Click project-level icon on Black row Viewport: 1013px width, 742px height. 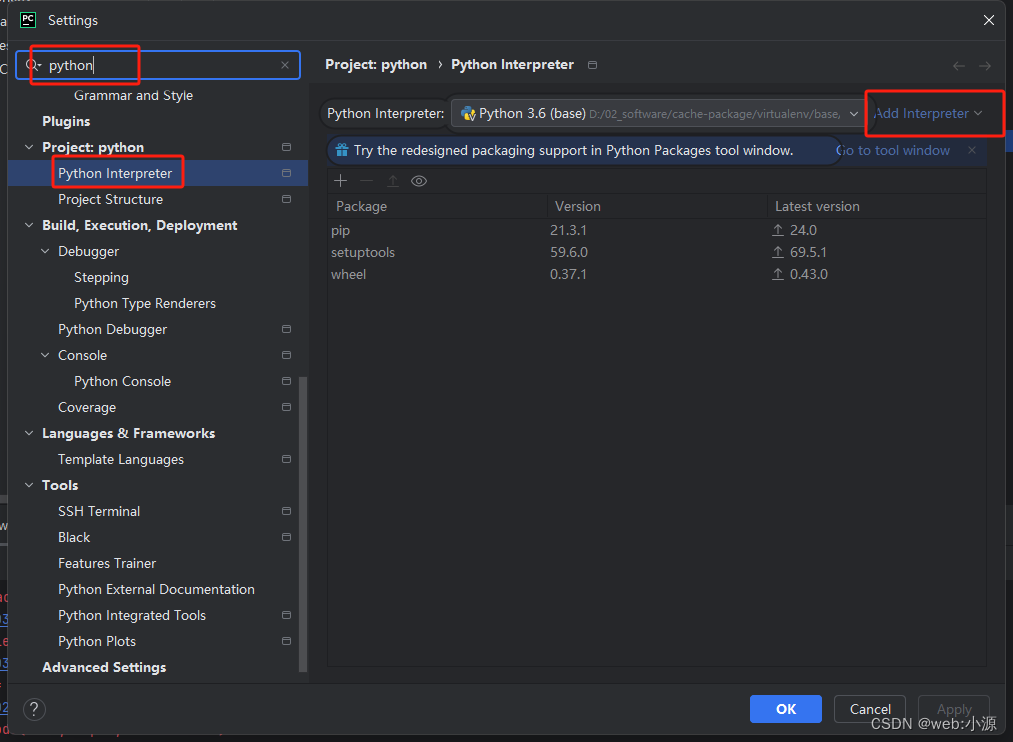[286, 537]
